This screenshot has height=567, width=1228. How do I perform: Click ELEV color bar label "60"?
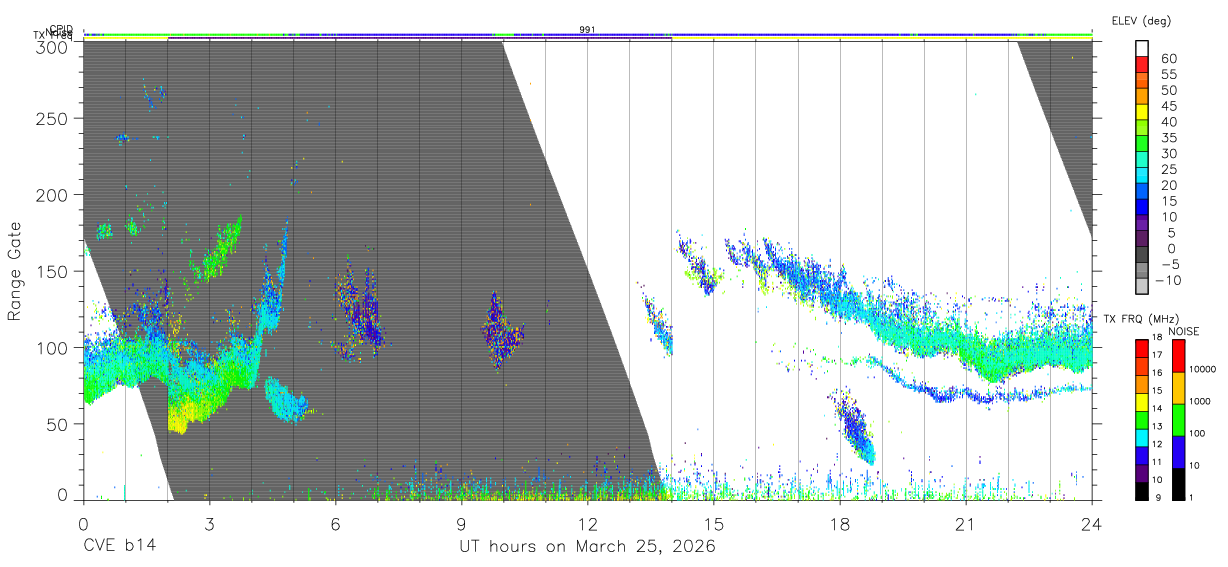click(1167, 59)
